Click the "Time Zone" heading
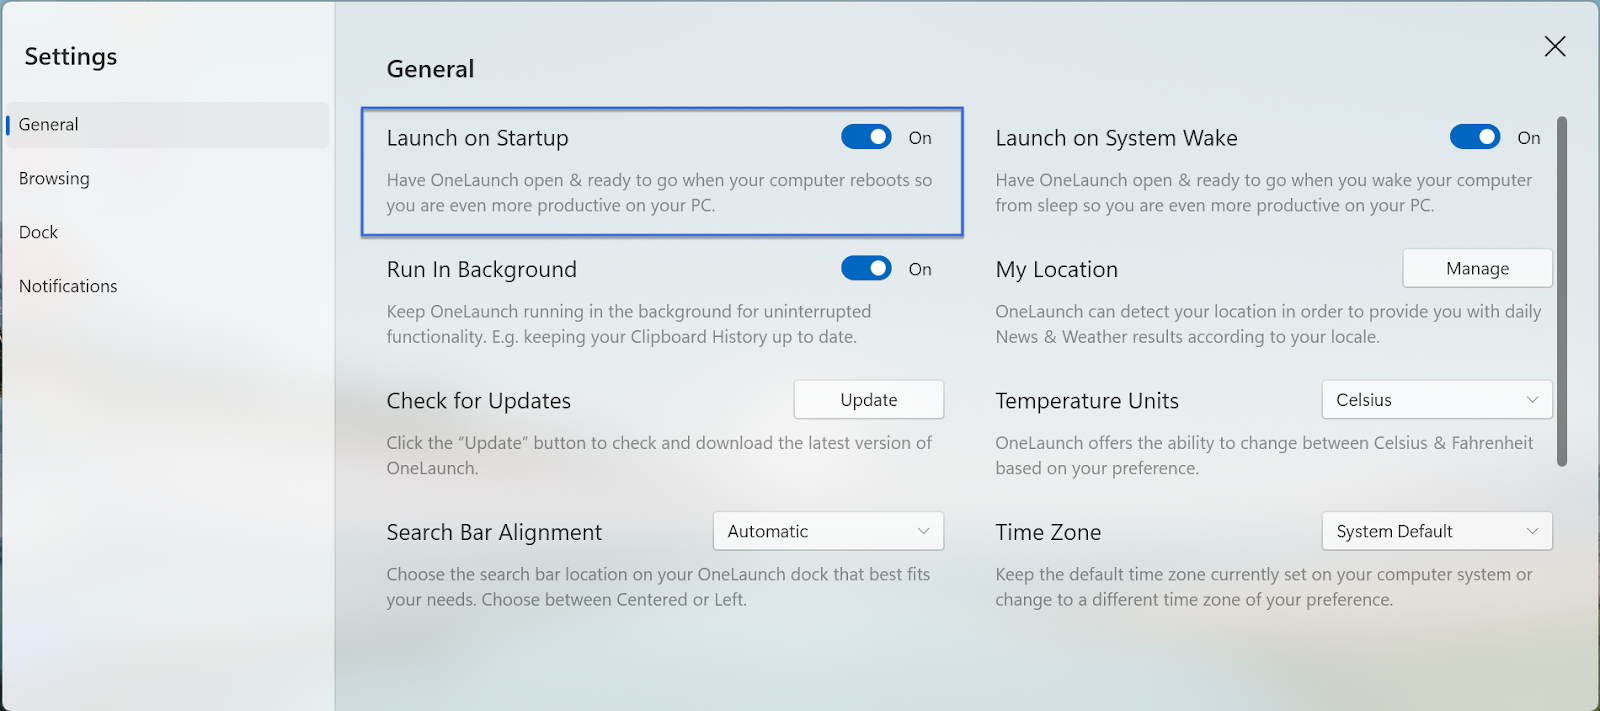 [1048, 532]
